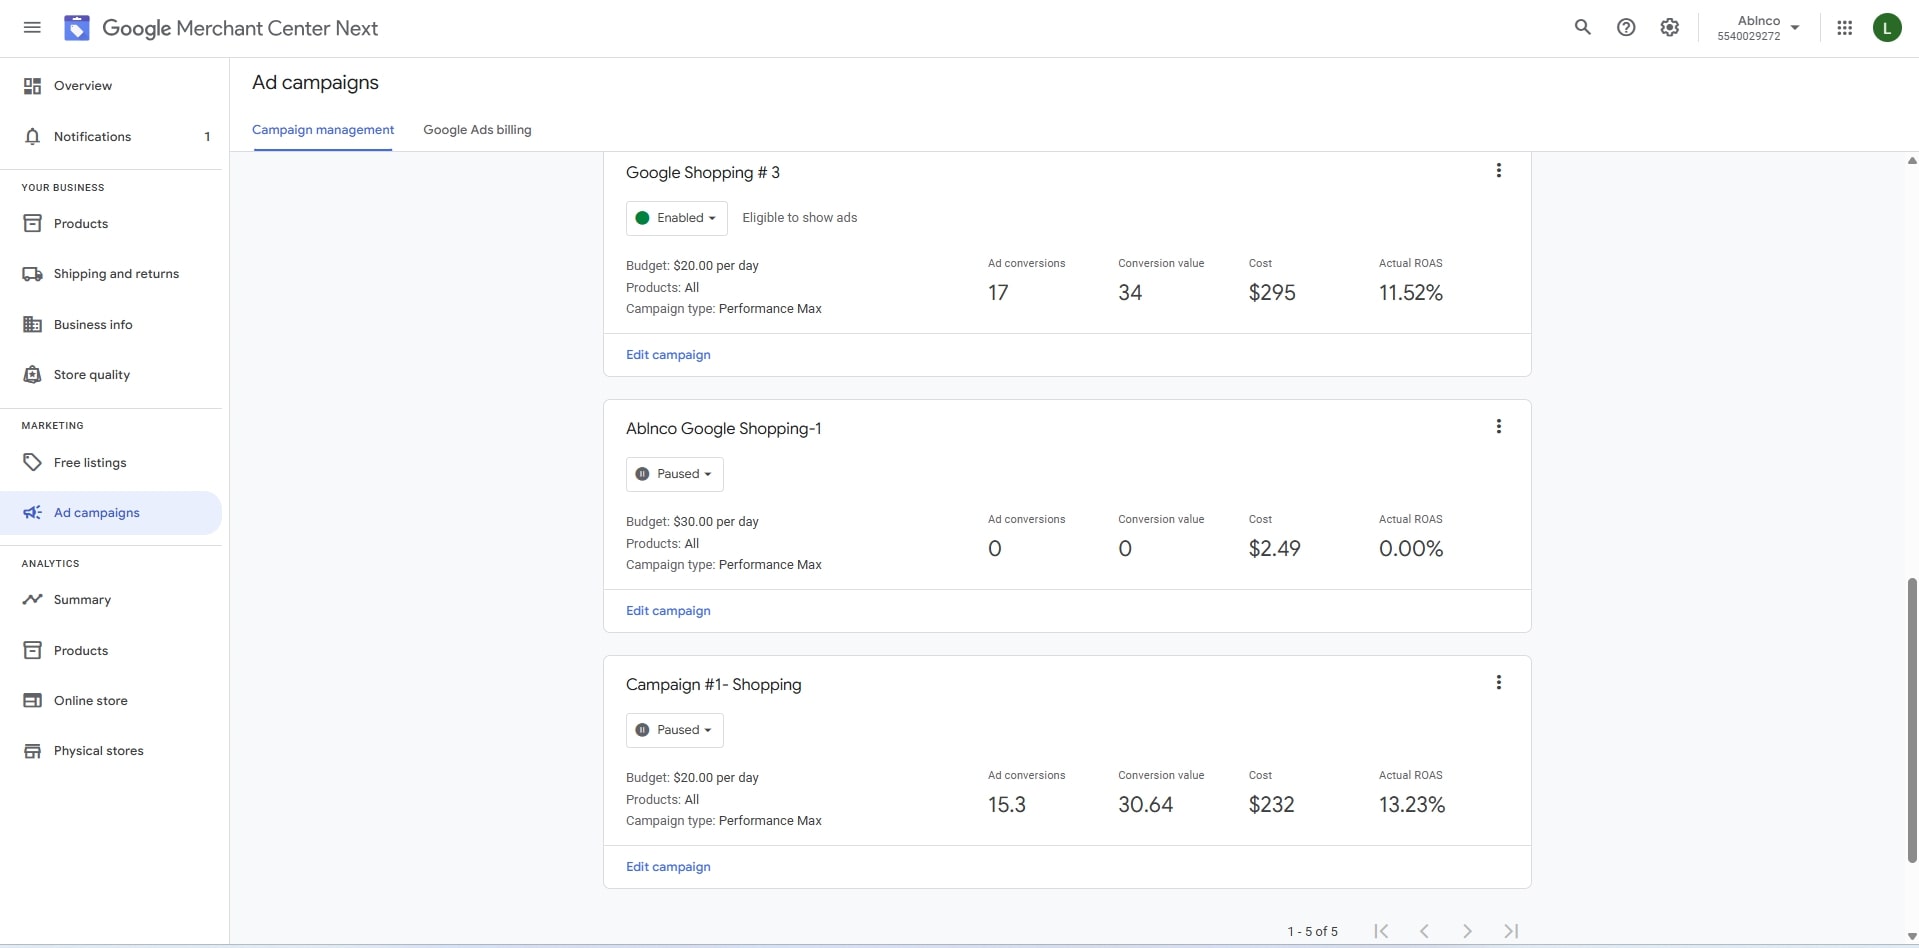Click the 15.3 ad conversions value
The image size is (1919, 948).
[x=1007, y=805]
